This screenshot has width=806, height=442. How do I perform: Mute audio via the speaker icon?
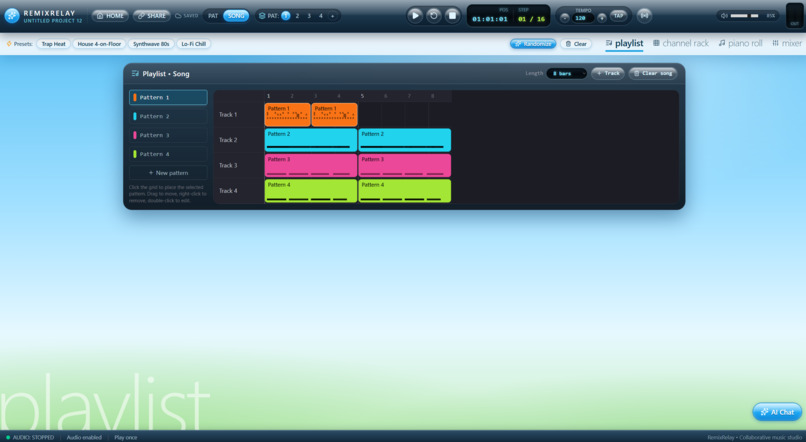724,16
